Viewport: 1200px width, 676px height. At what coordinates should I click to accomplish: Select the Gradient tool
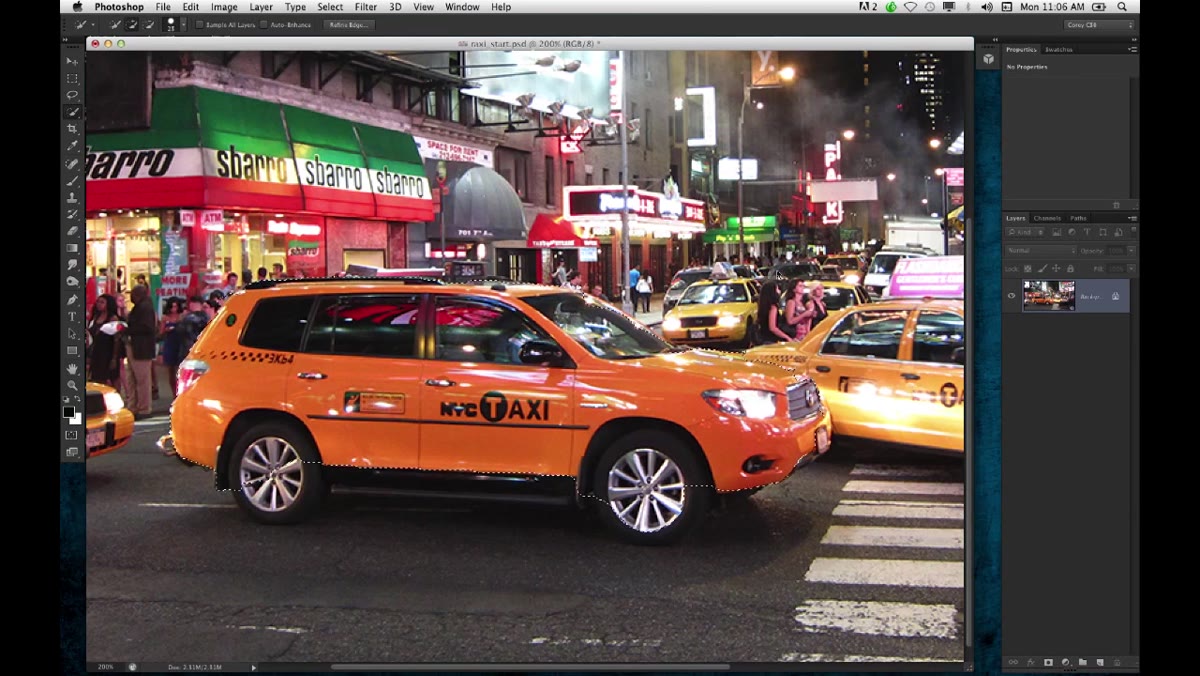(72, 248)
